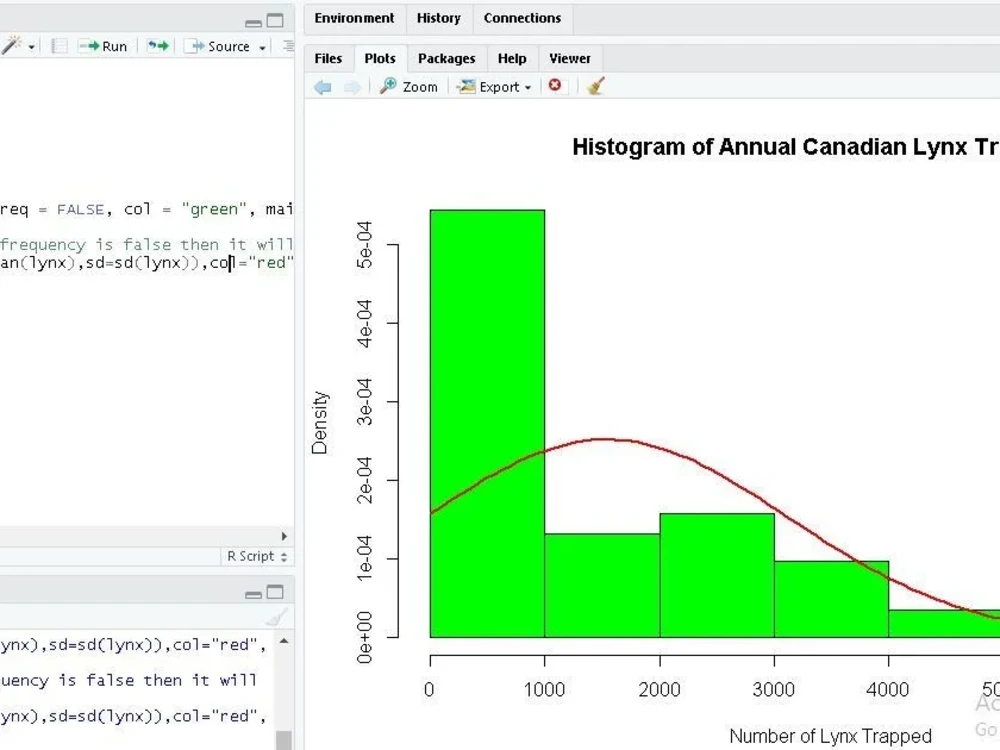Open the R Script file type selector
Image resolution: width=1000 pixels, height=750 pixels.
coord(257,556)
